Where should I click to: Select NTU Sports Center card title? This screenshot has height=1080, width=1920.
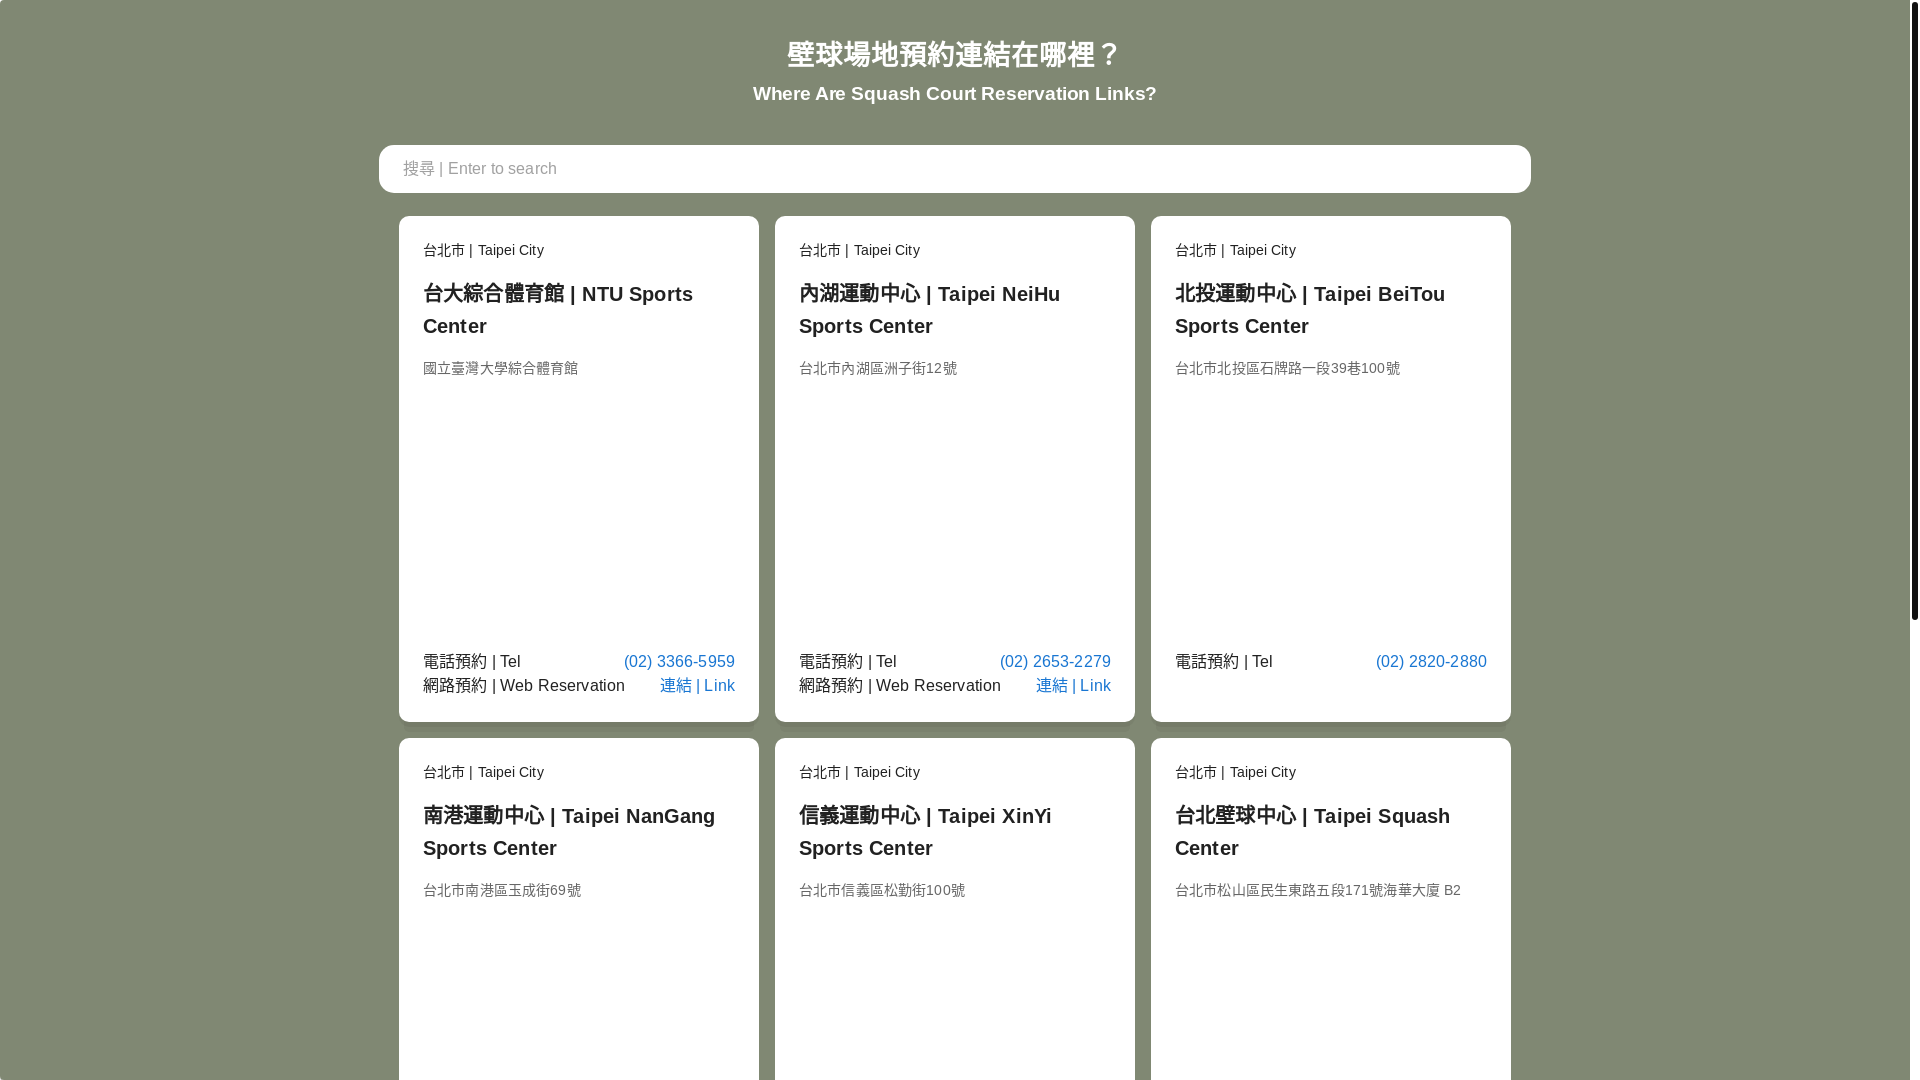(558, 310)
